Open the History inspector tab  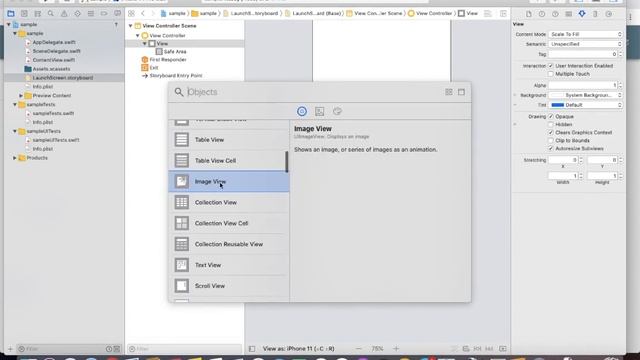tap(542, 14)
